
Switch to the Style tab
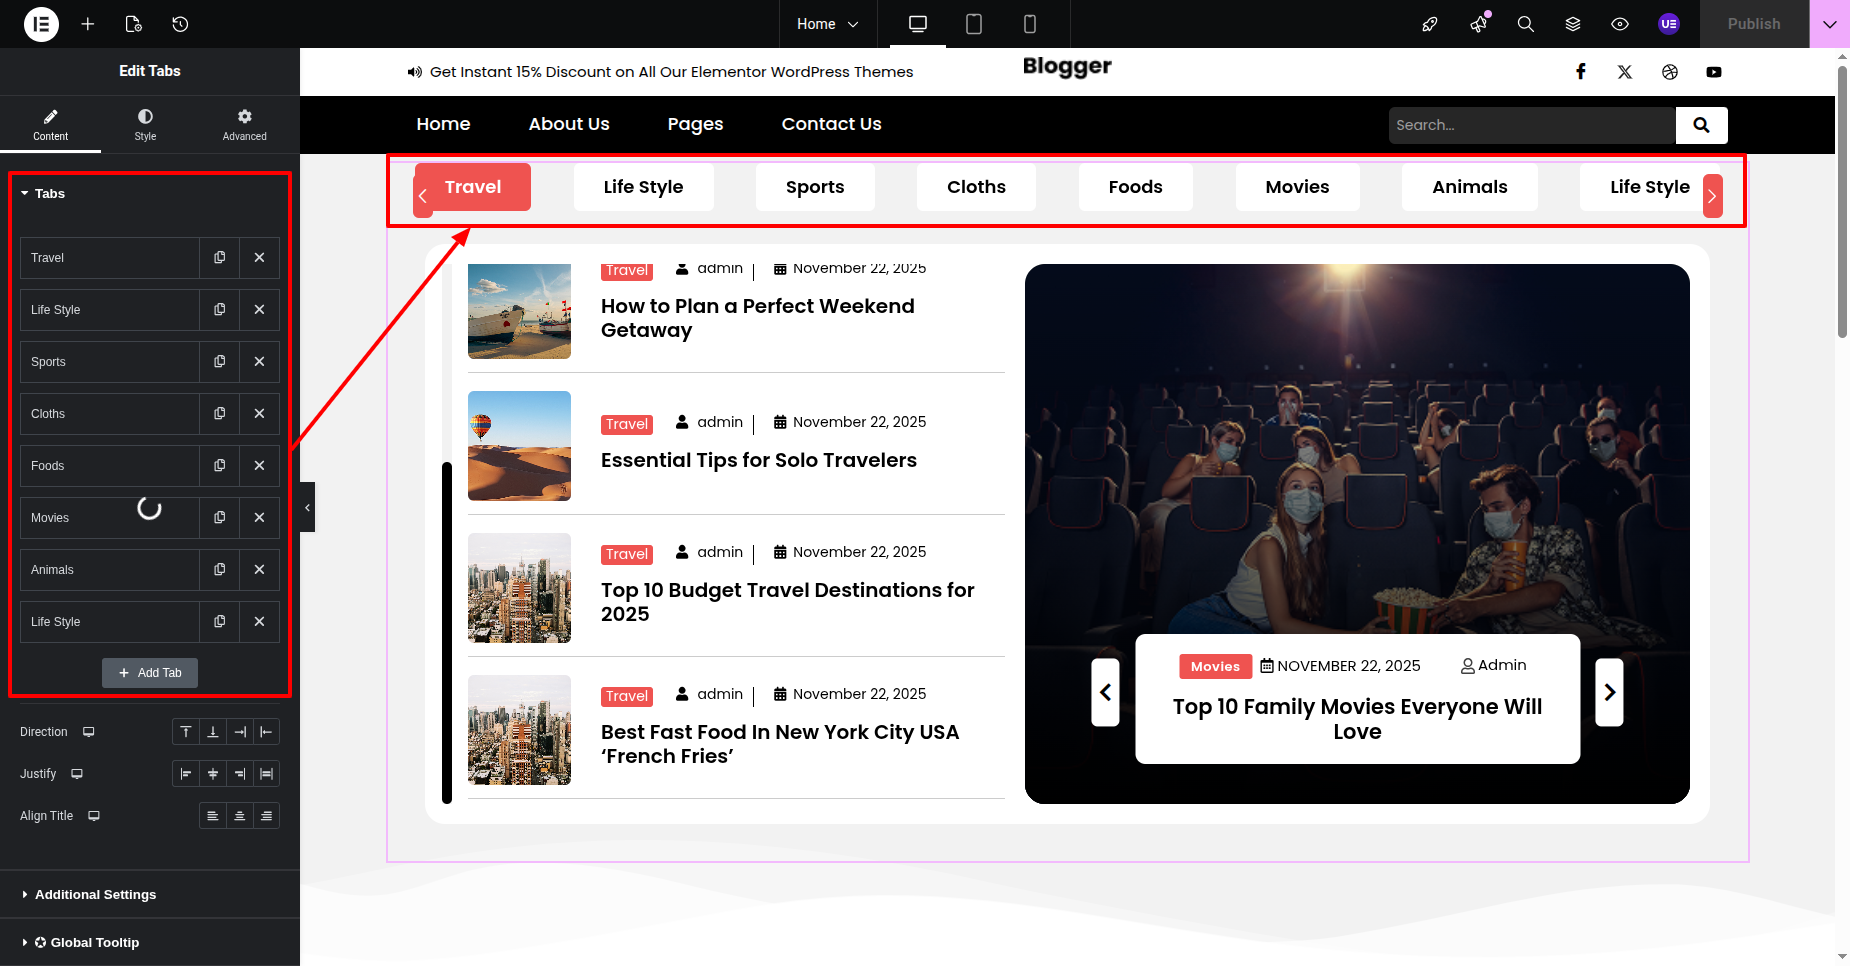click(x=145, y=124)
